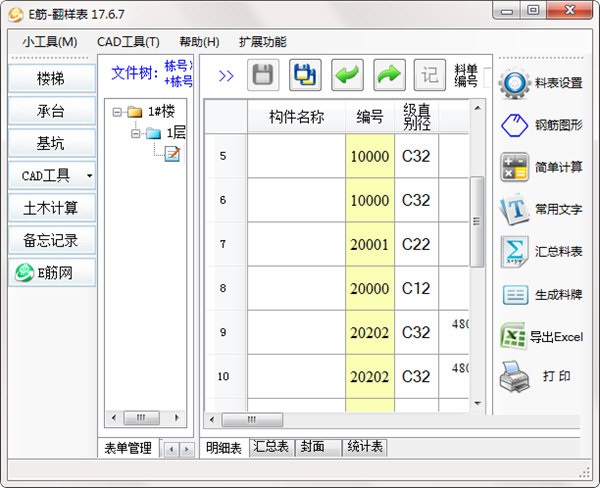Switch to the 统计表 tab
Screen dimensions: 600x488
(x=365, y=447)
